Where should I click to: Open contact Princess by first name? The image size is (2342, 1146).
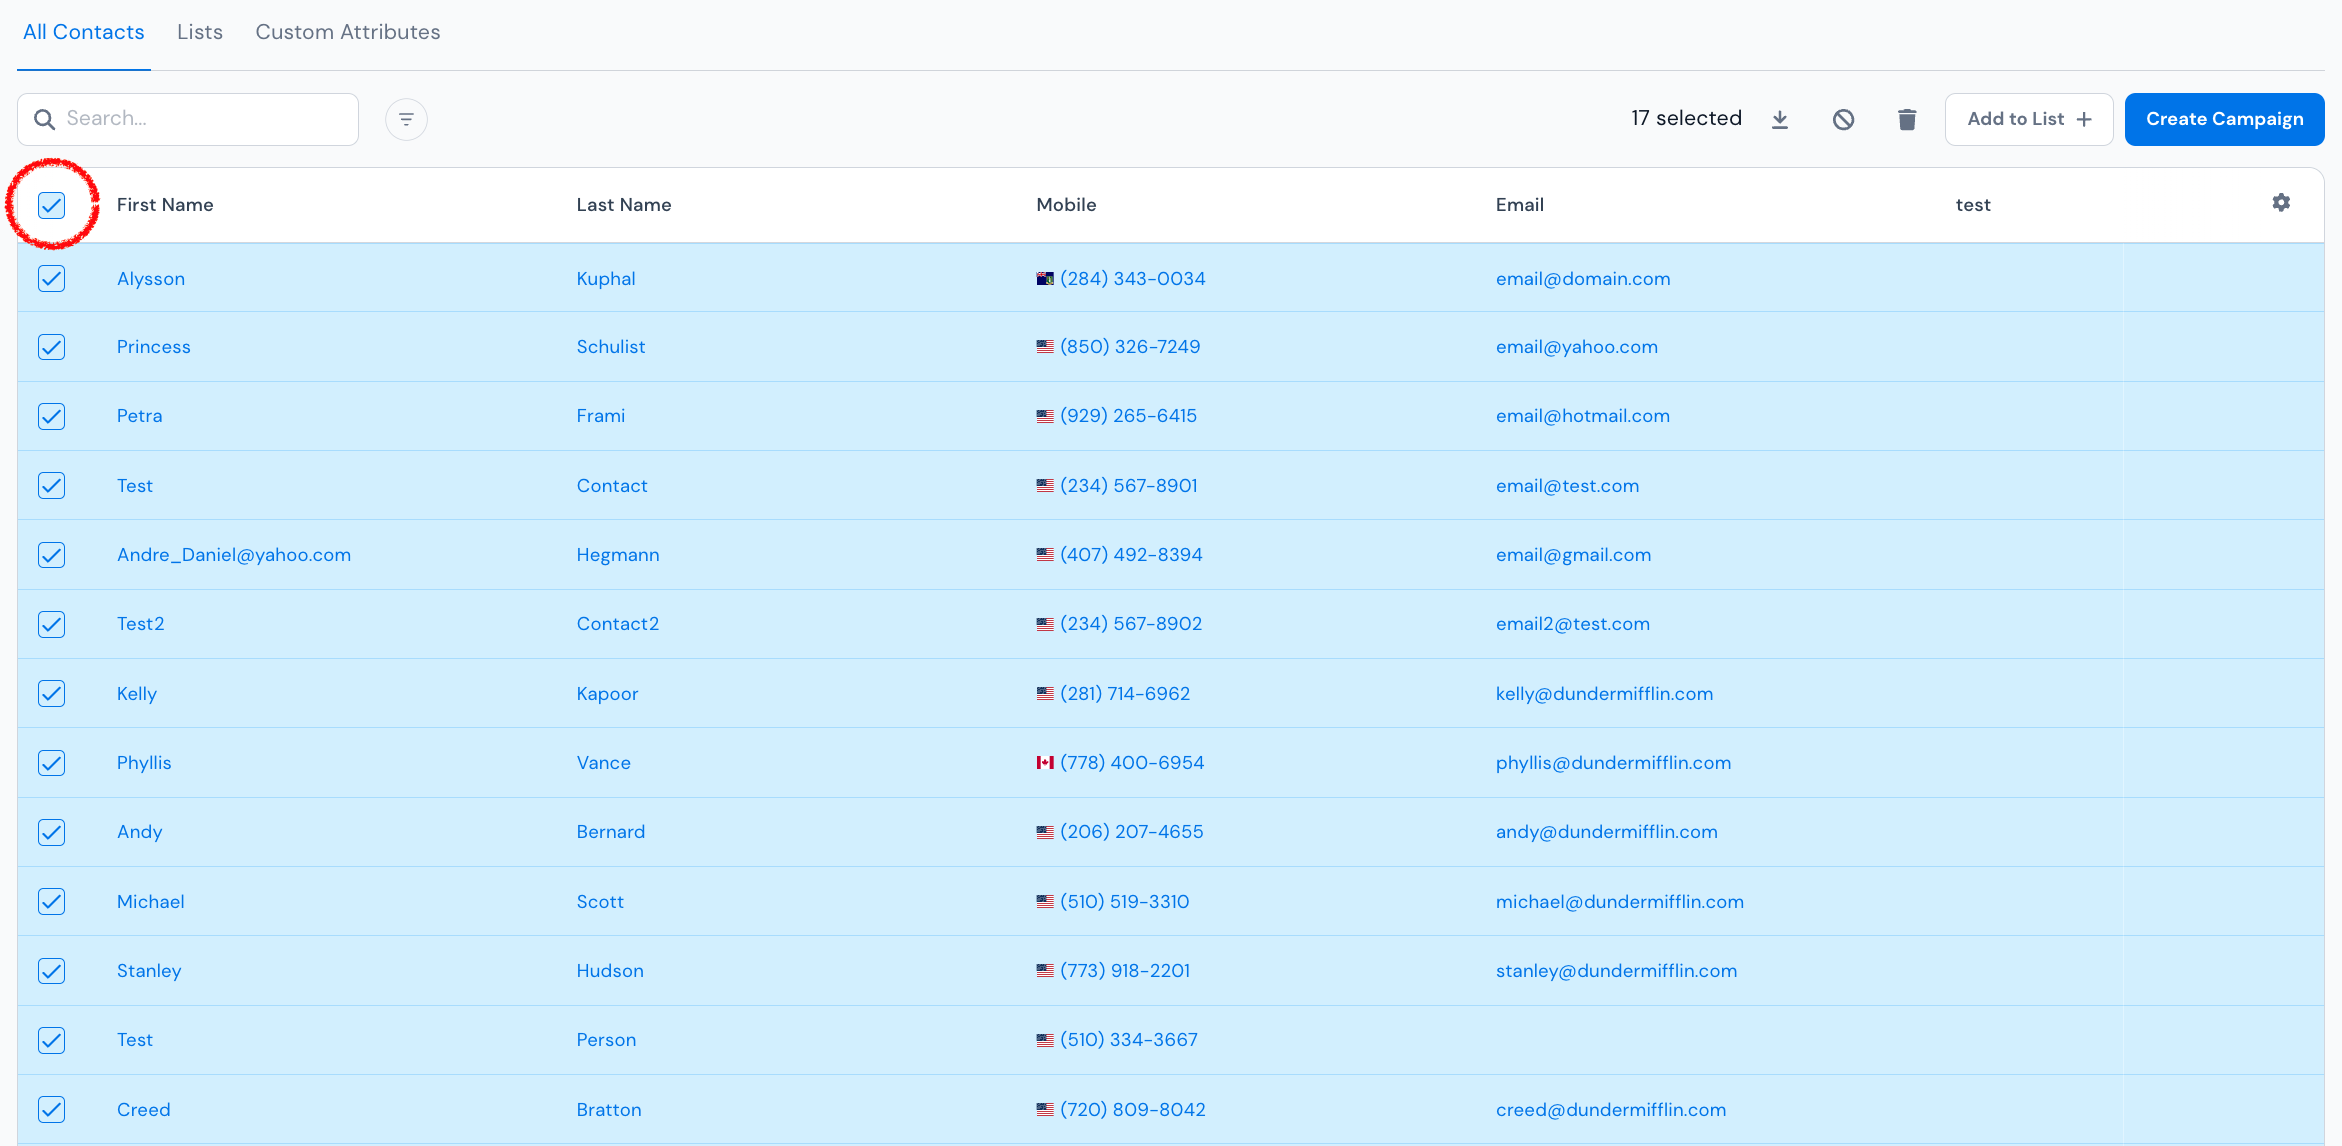pos(154,347)
